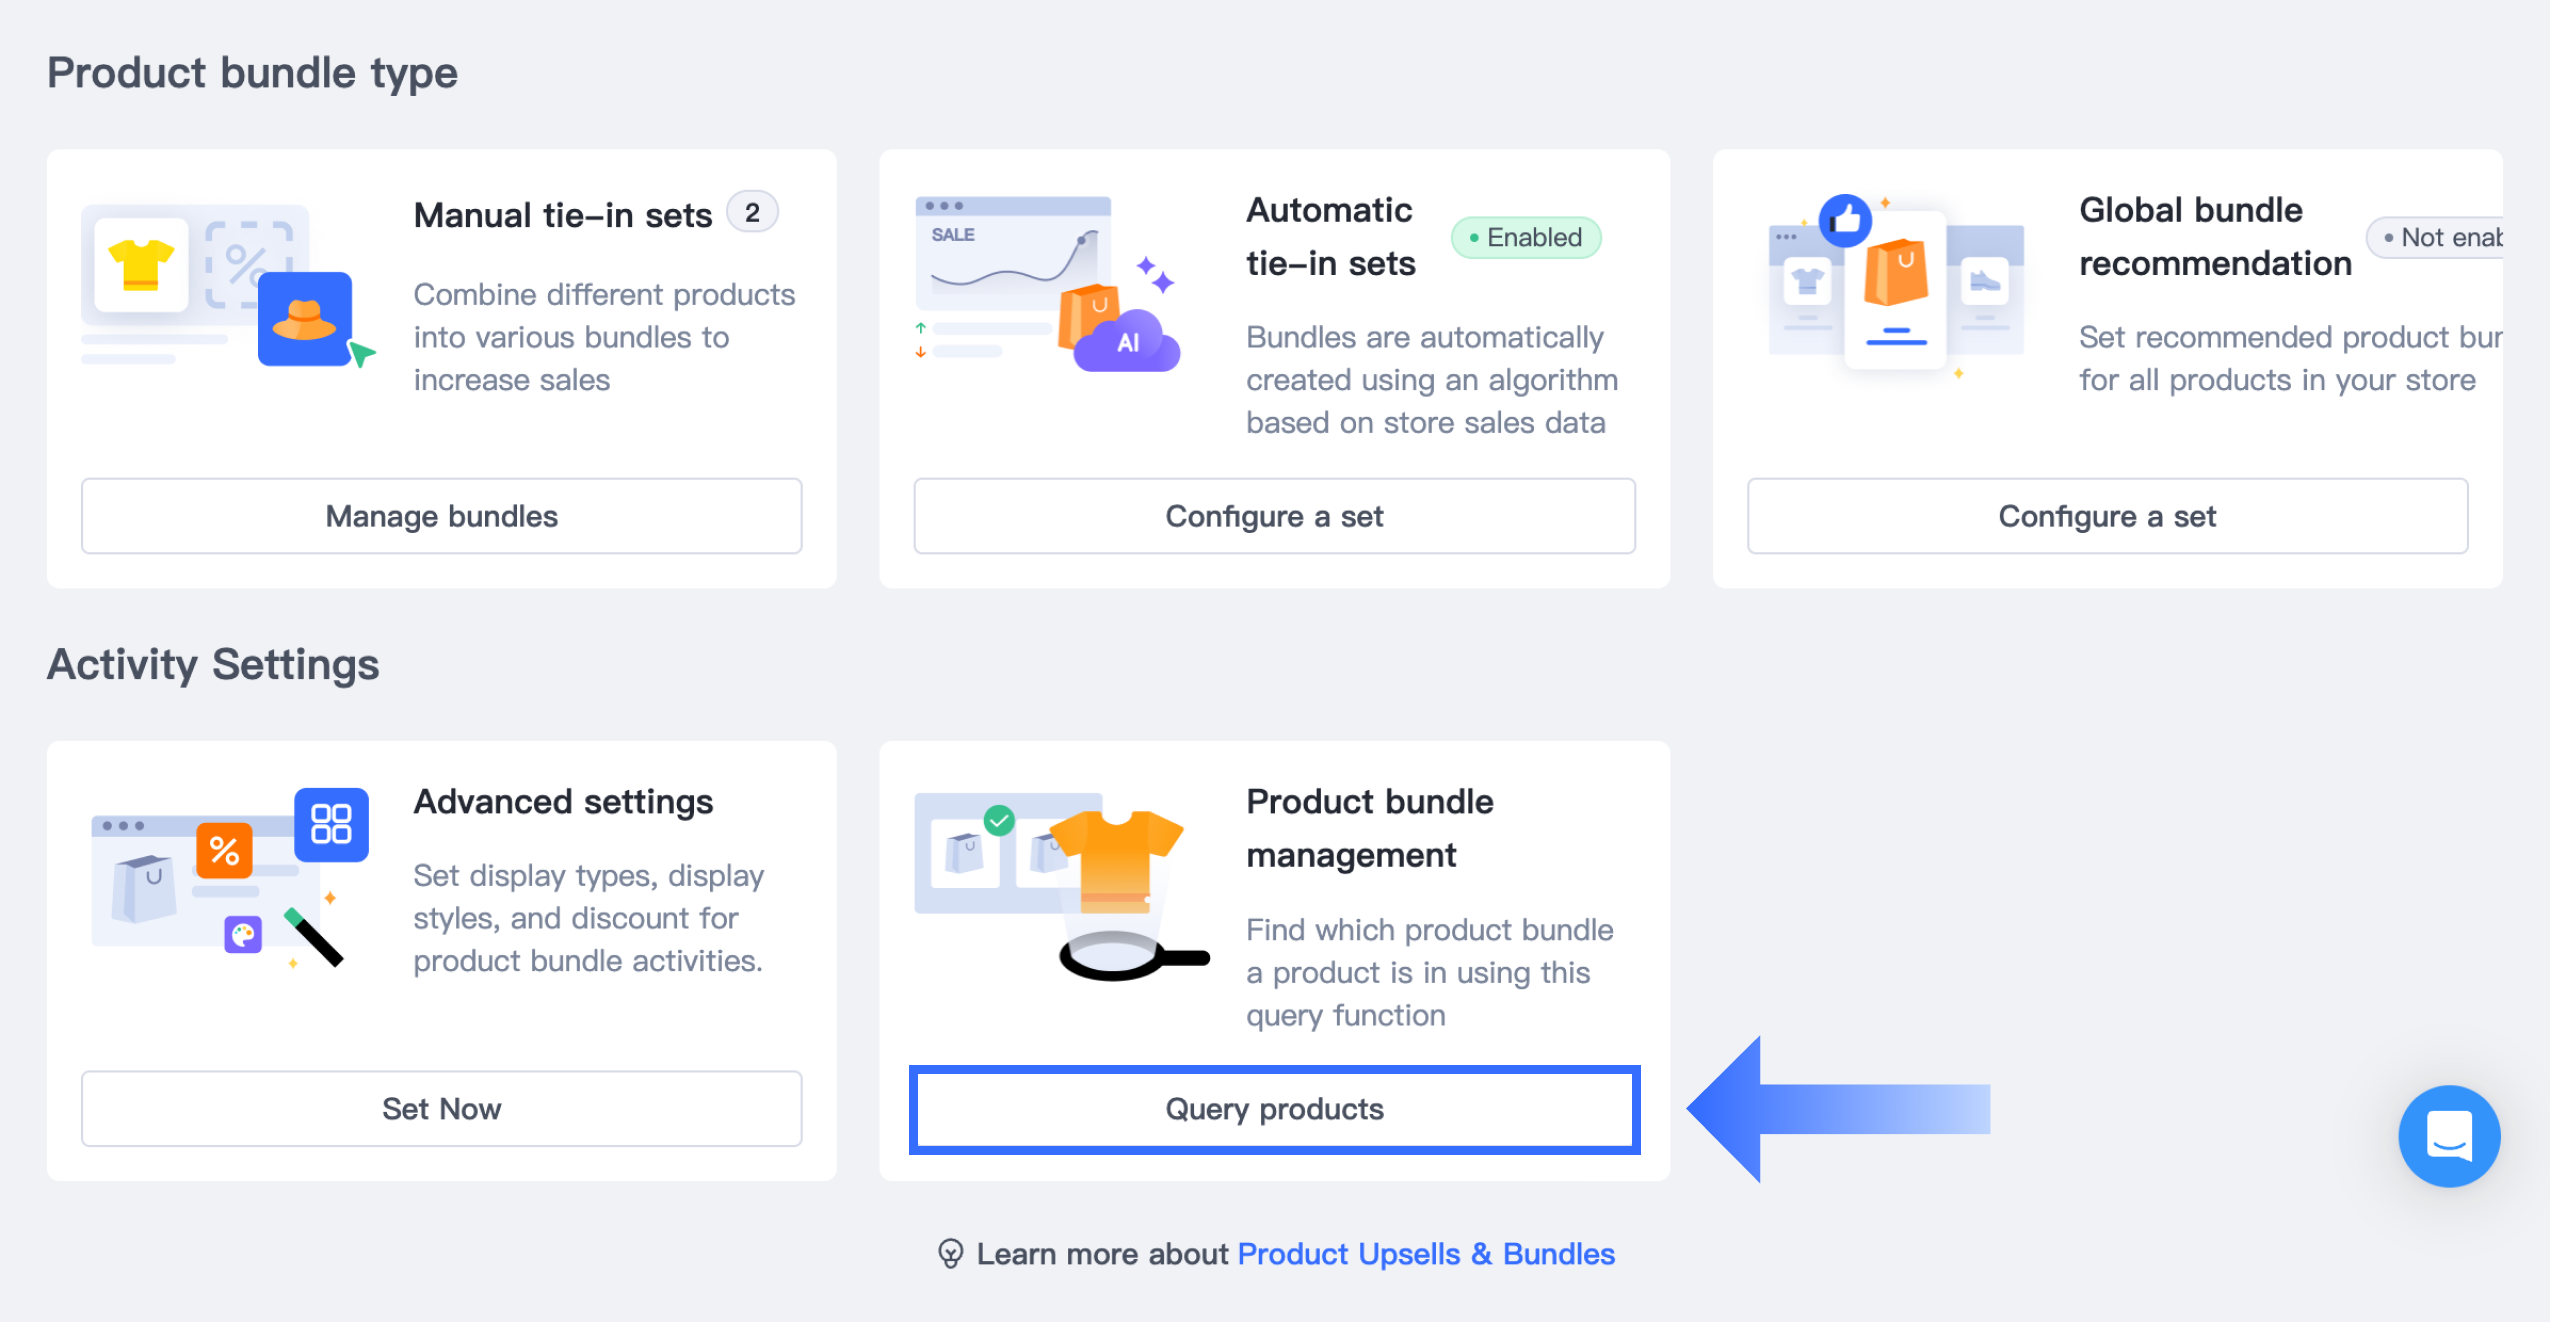This screenshot has width=2550, height=1322.
Task: Click the Manual tie-in sets title
Action: point(563,215)
